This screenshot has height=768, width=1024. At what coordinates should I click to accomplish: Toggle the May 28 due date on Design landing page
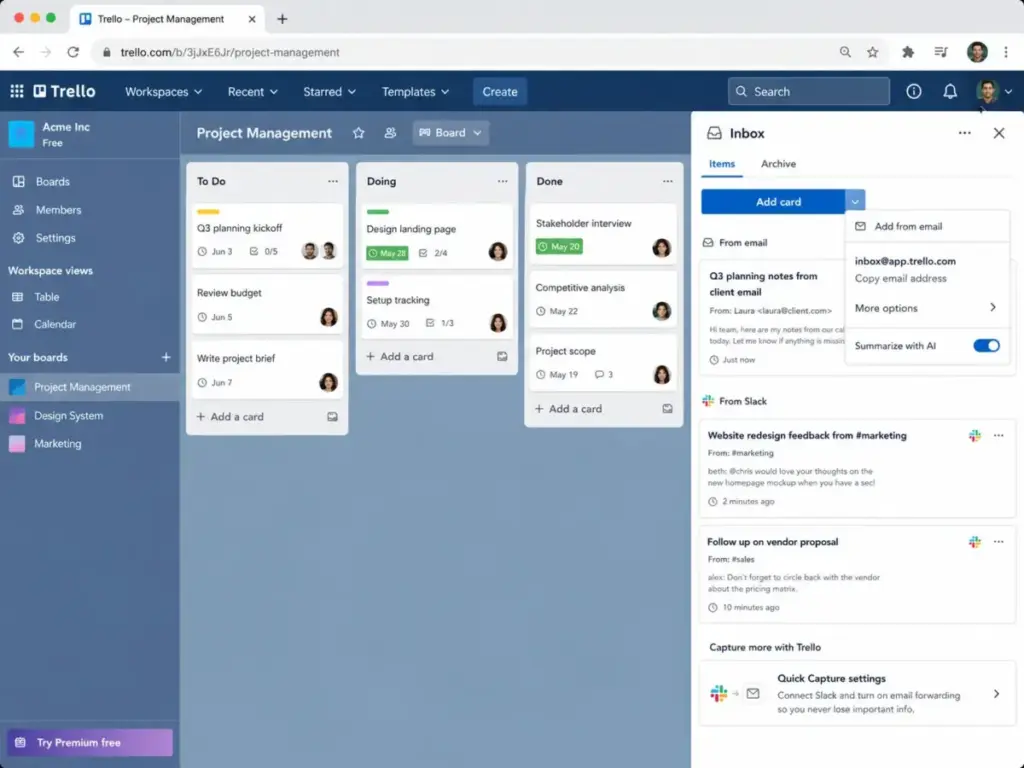387,253
